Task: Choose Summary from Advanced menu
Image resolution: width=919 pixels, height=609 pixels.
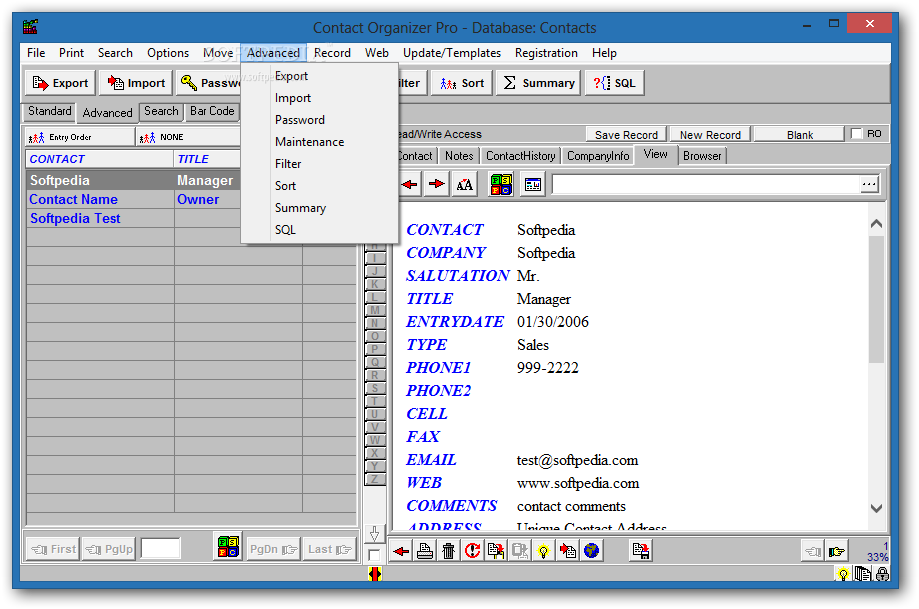Action: point(300,208)
